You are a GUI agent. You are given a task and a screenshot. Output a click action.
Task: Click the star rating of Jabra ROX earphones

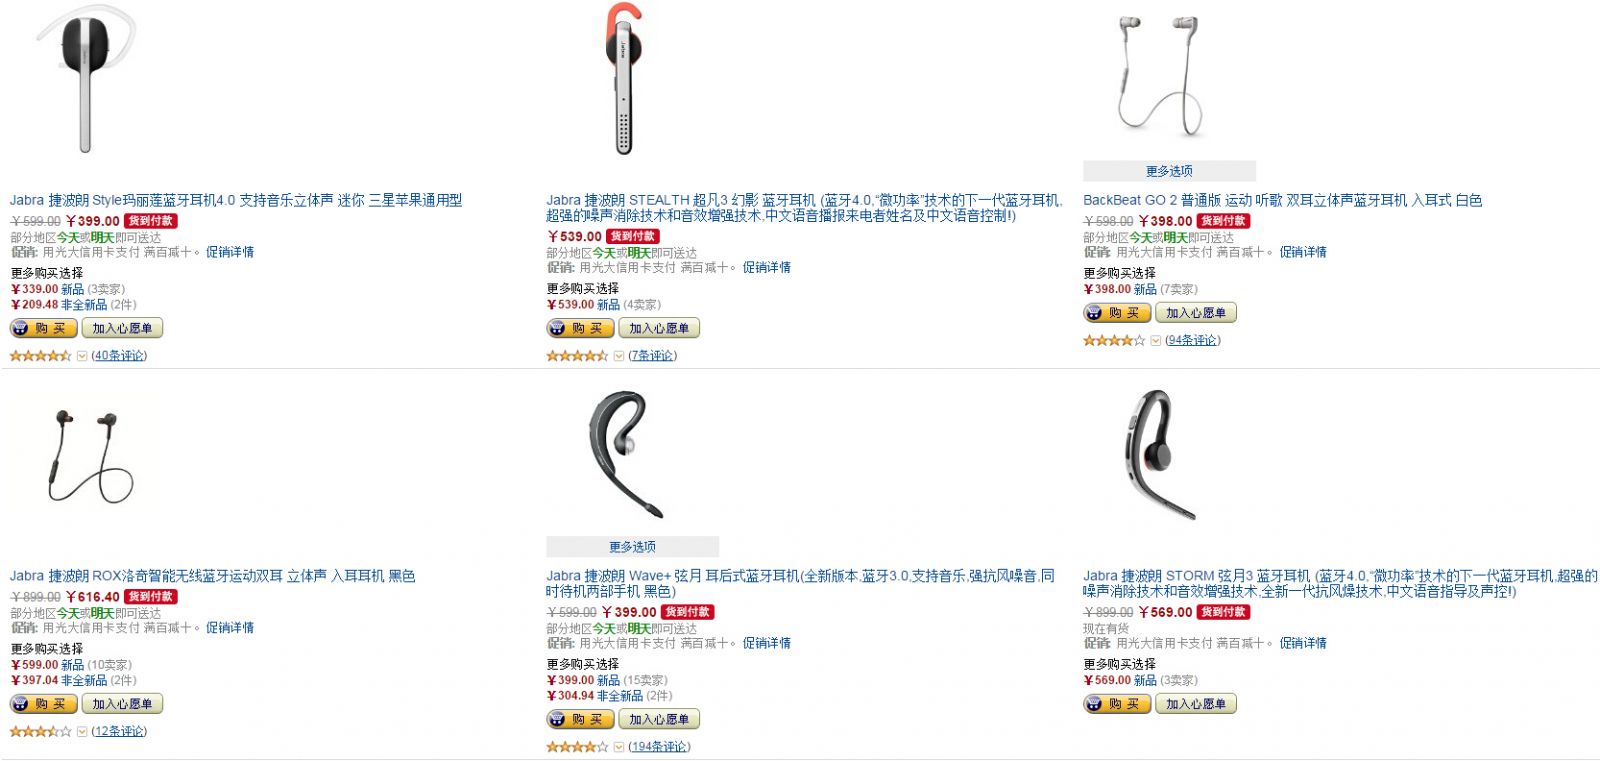coord(41,732)
